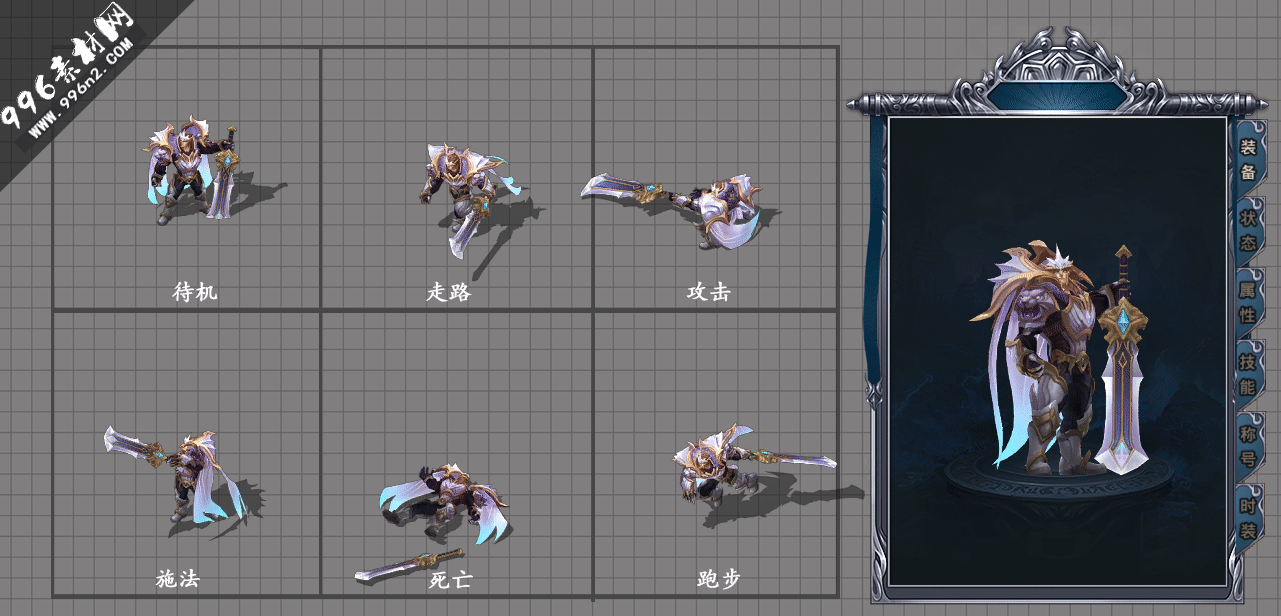
Task: Click the 待机 label text
Action: click(195, 292)
